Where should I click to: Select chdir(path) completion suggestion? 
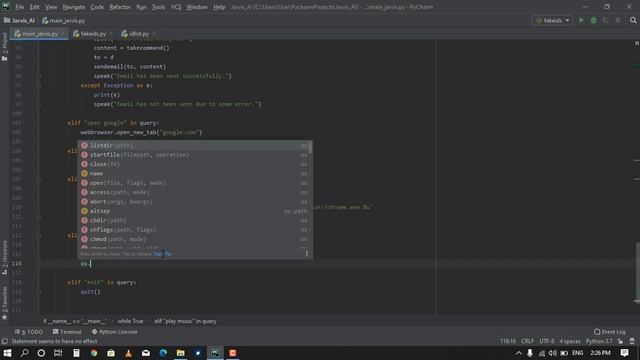[x=194, y=220]
